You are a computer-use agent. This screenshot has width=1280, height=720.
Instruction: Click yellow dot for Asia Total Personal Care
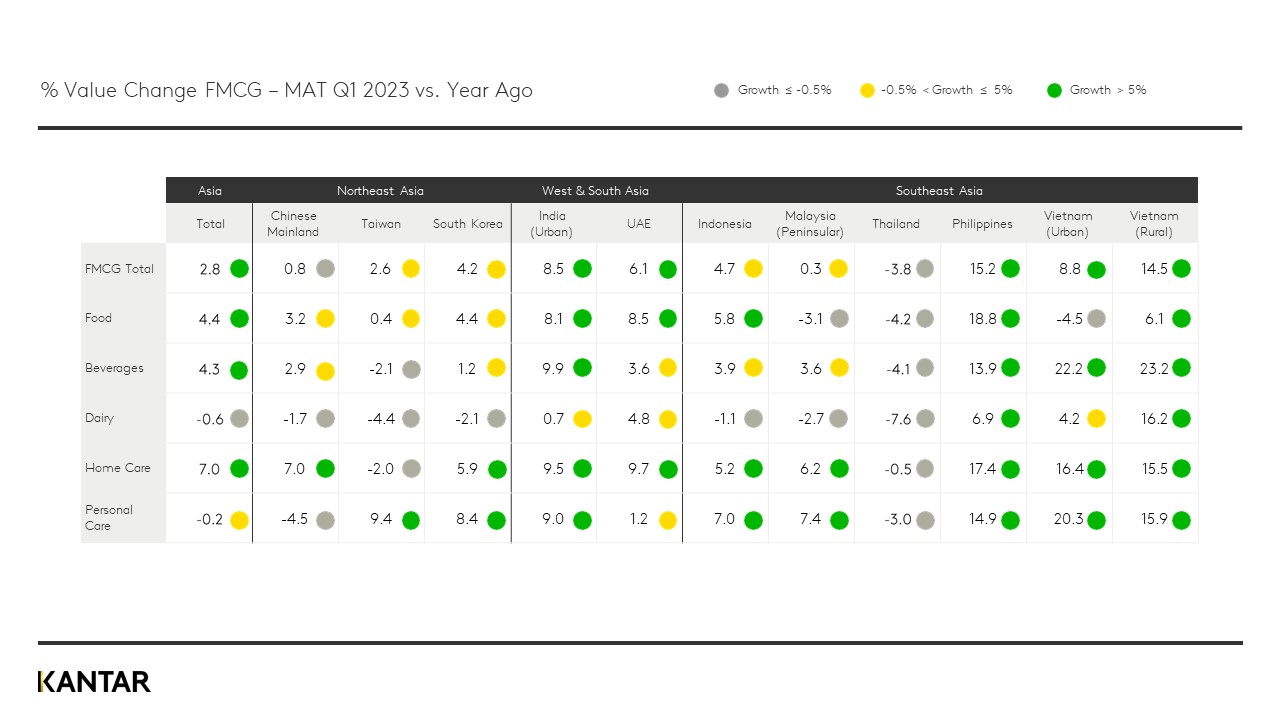point(239,520)
